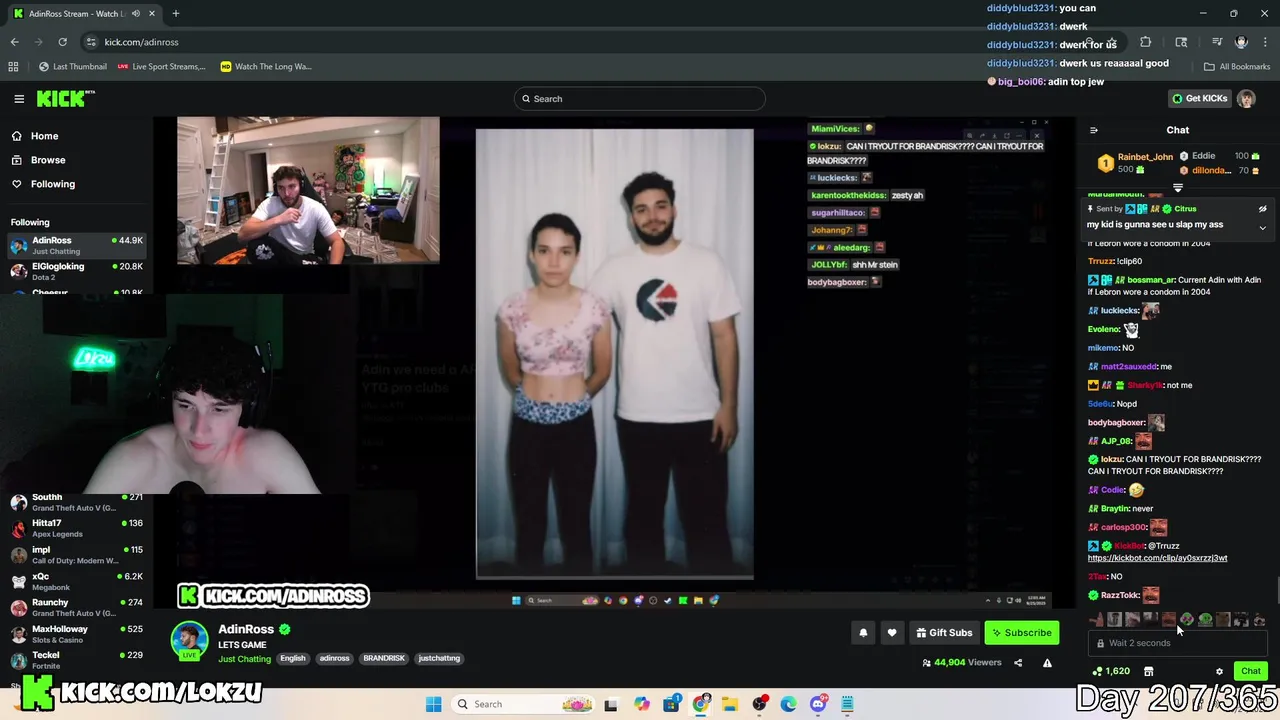Expand the pinned message chevron

1262,227
